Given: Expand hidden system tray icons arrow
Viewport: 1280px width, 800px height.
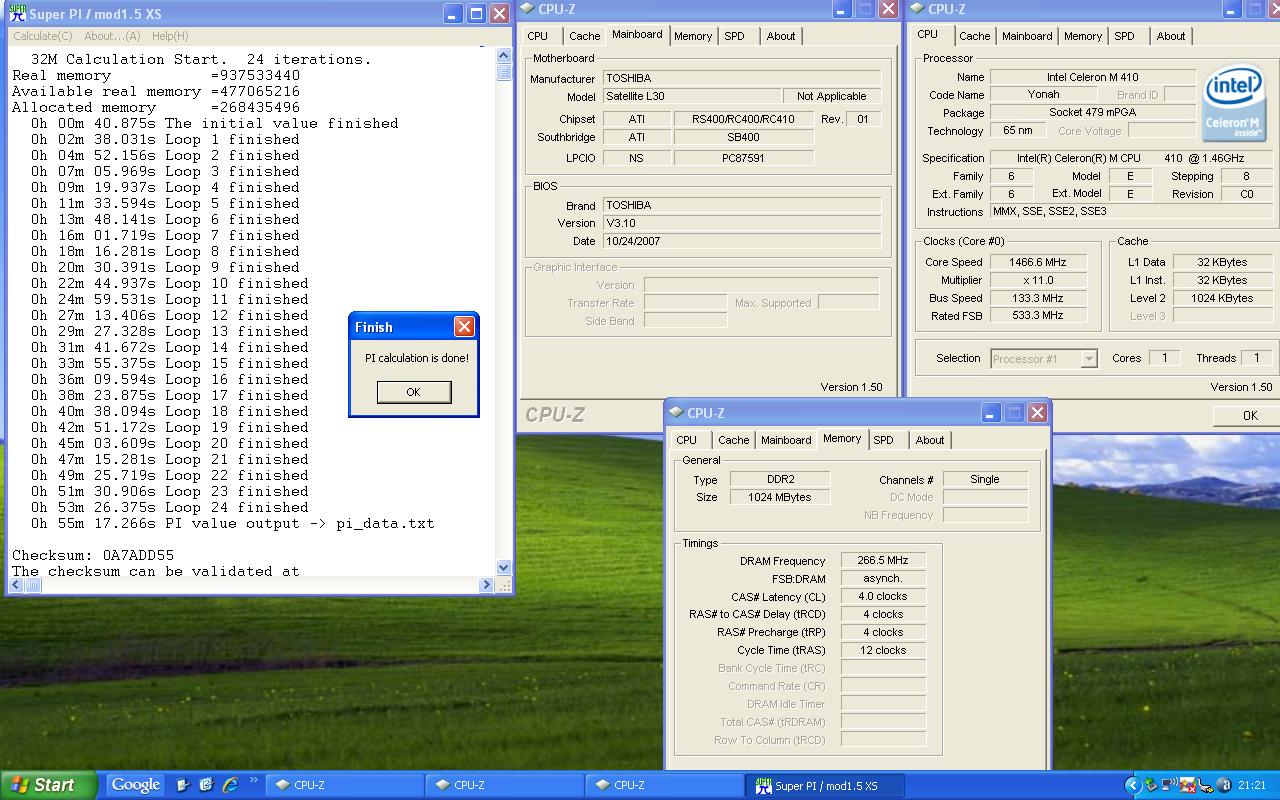Looking at the screenshot, I should pos(1133,785).
